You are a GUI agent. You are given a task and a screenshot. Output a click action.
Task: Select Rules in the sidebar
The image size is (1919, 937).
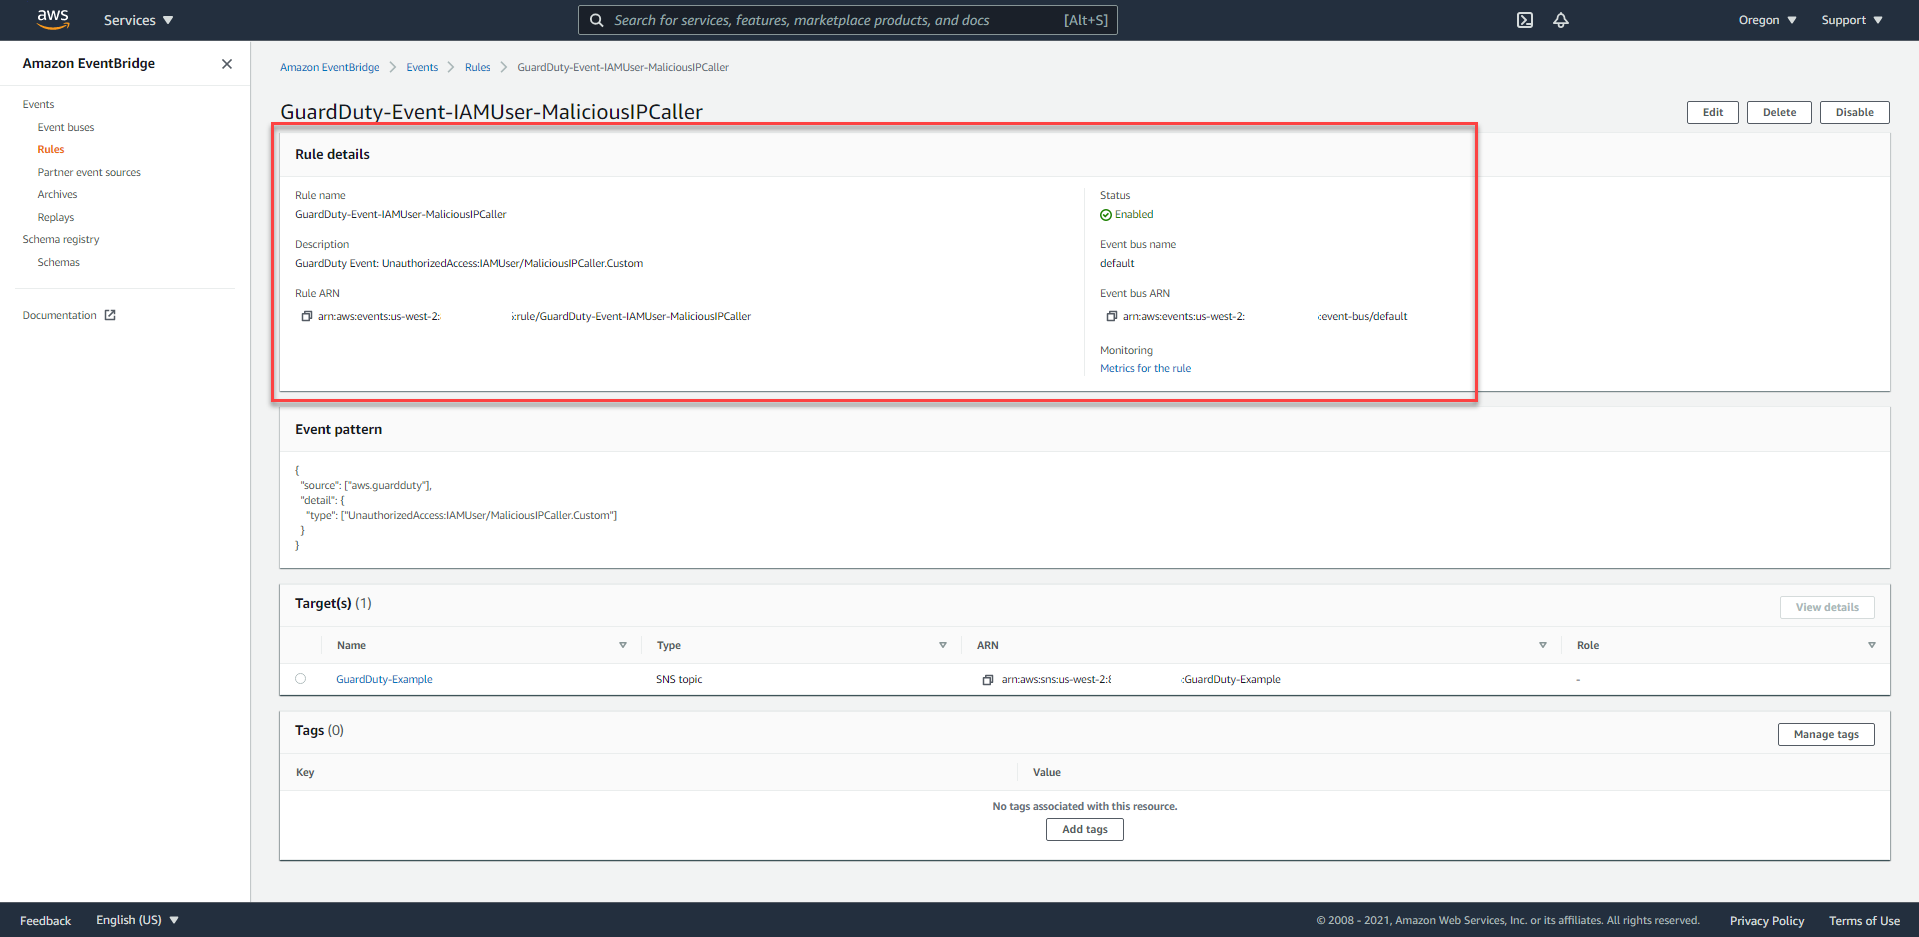point(51,149)
